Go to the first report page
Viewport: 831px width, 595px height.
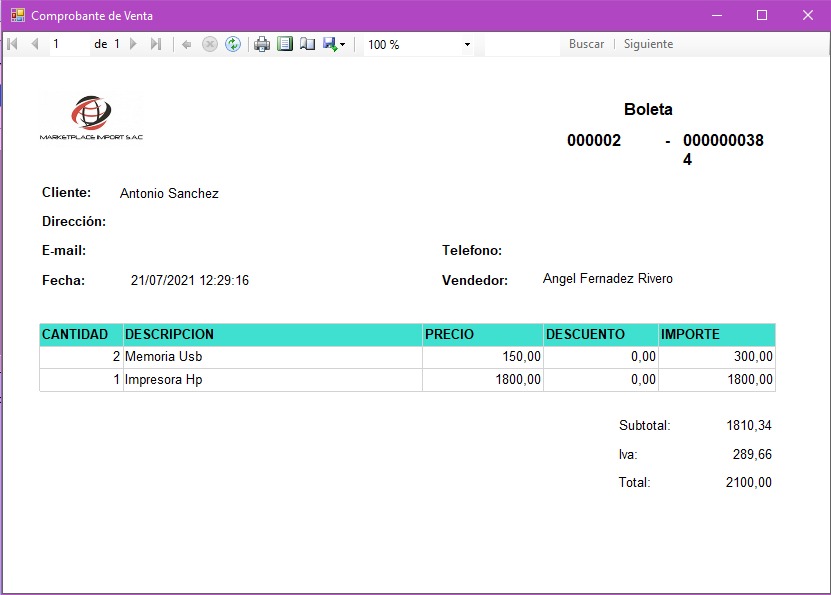[13, 44]
